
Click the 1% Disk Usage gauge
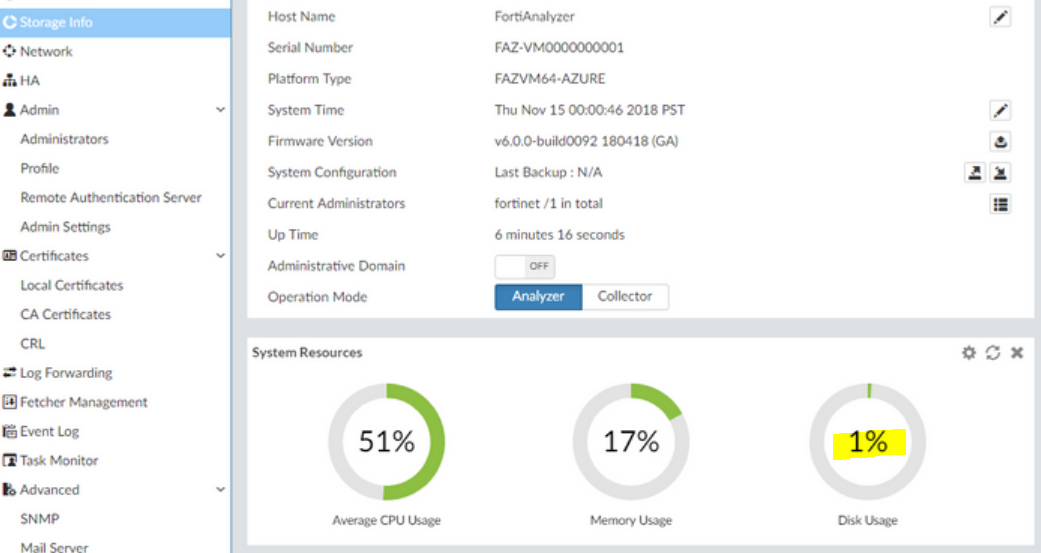point(868,441)
